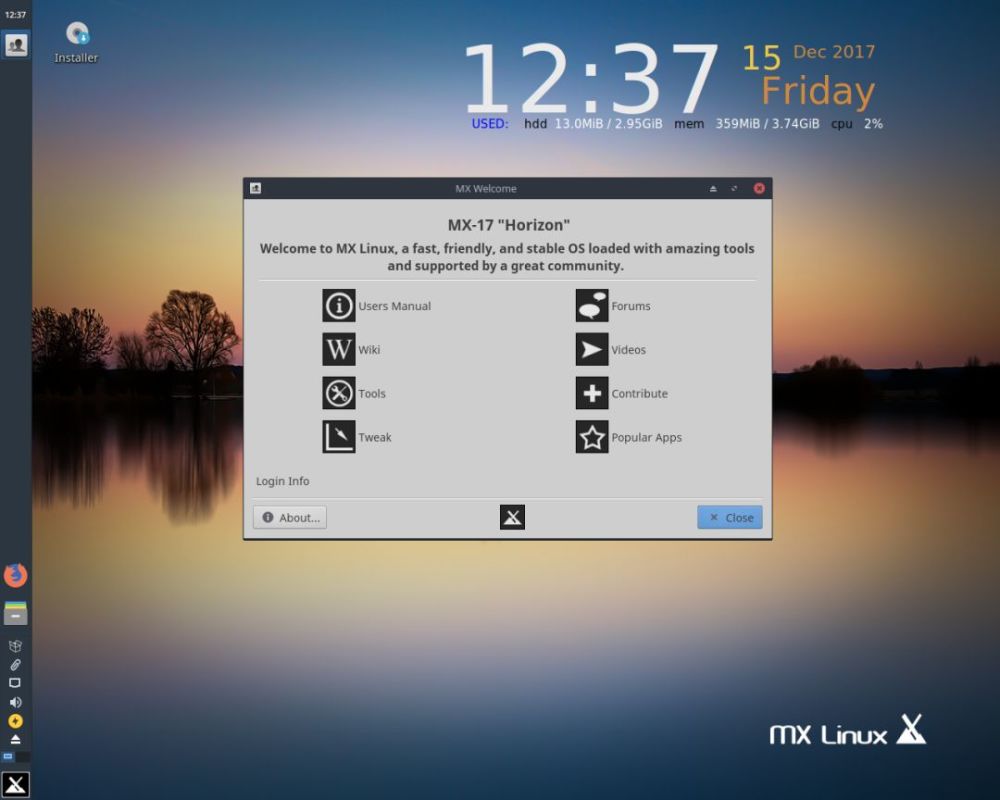
Task: Click the eject removable media tray icon
Action: 15,739
